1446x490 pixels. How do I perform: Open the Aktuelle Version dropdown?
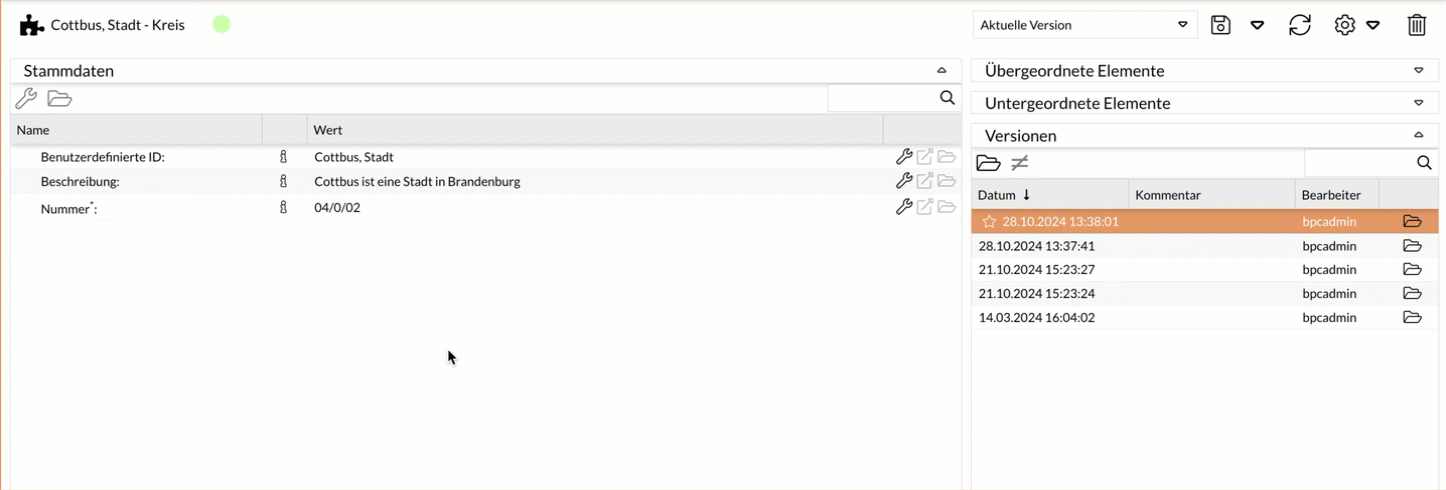click(x=1085, y=25)
